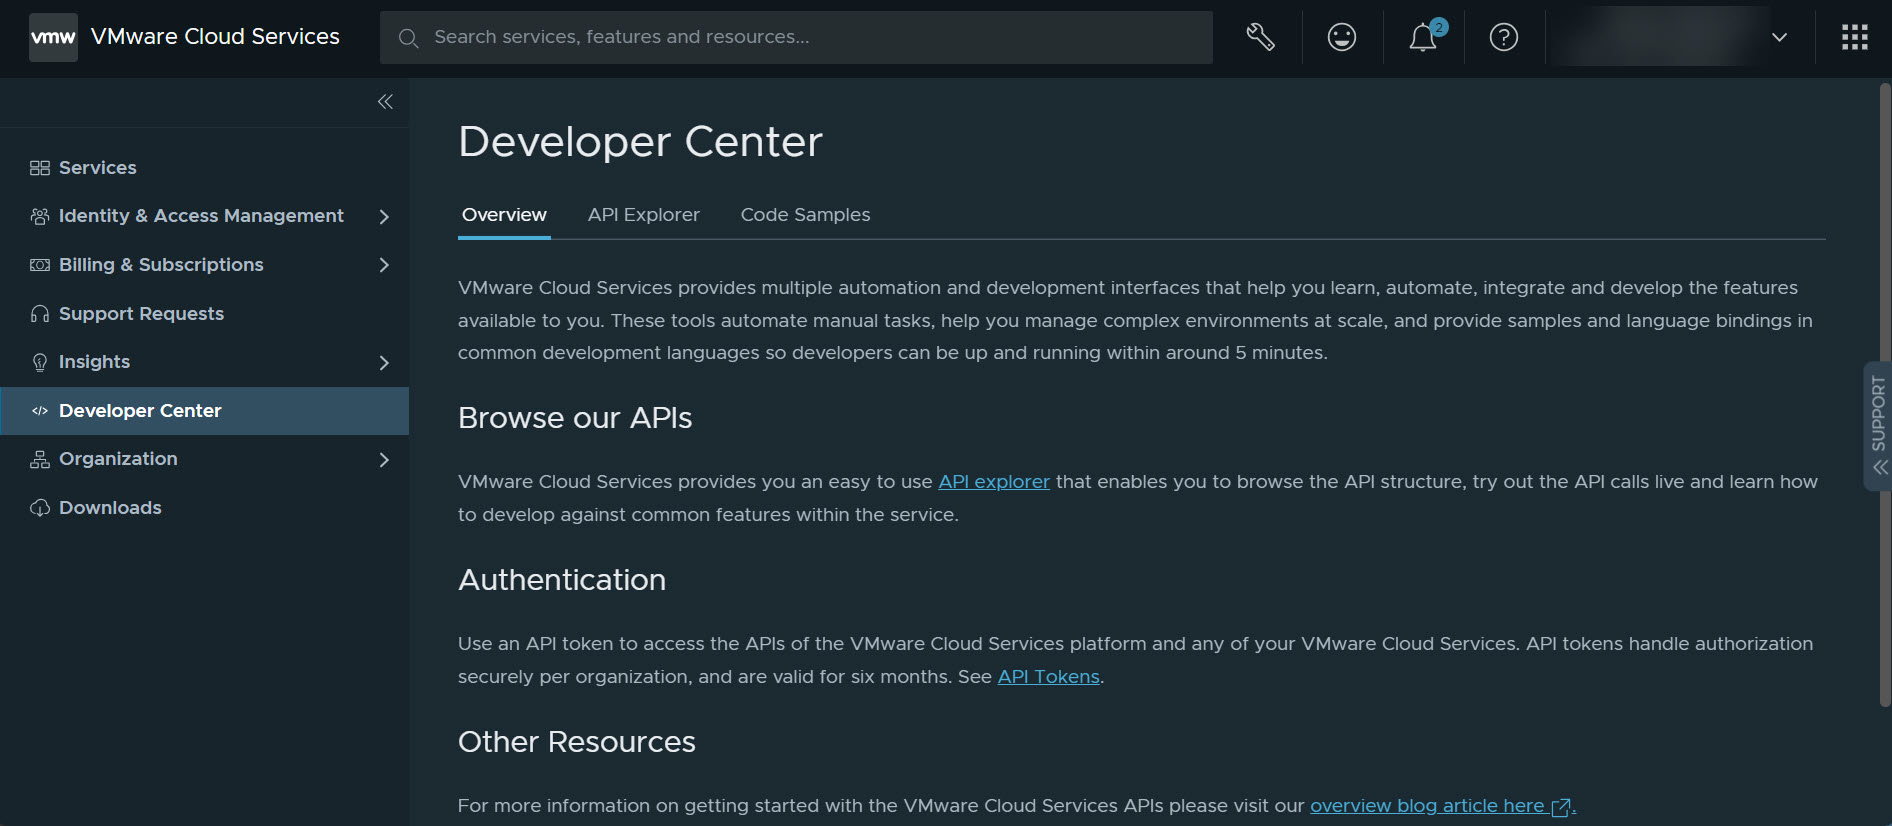Viewport: 1892px width, 826px height.
Task: Expand Identity & Access Management submenu chevron
Action: (x=384, y=216)
